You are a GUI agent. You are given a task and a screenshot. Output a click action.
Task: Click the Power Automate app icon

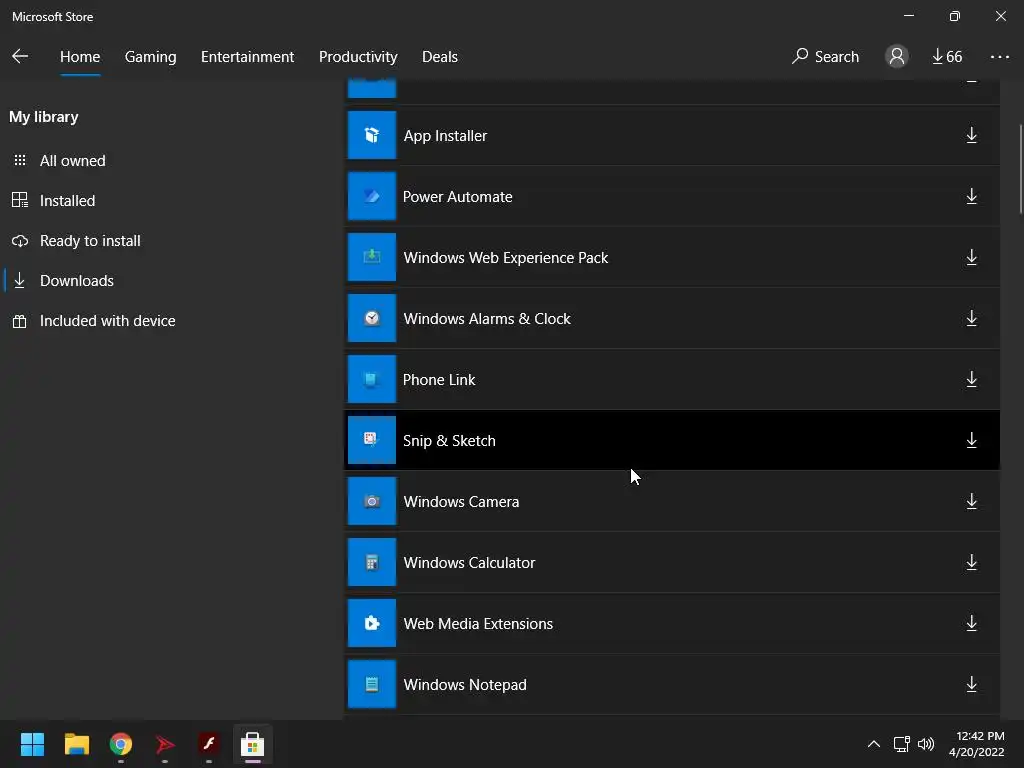coord(372,196)
